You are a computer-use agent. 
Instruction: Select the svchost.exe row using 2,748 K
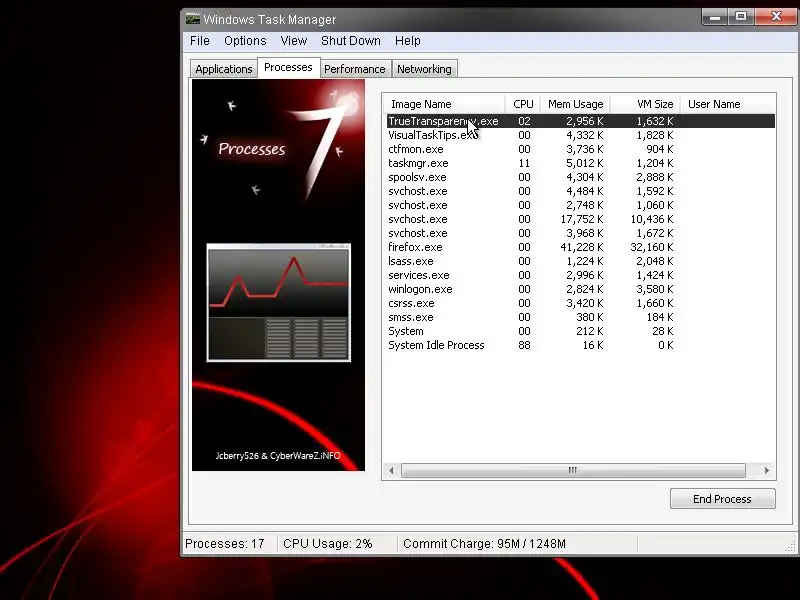[x=581, y=205]
